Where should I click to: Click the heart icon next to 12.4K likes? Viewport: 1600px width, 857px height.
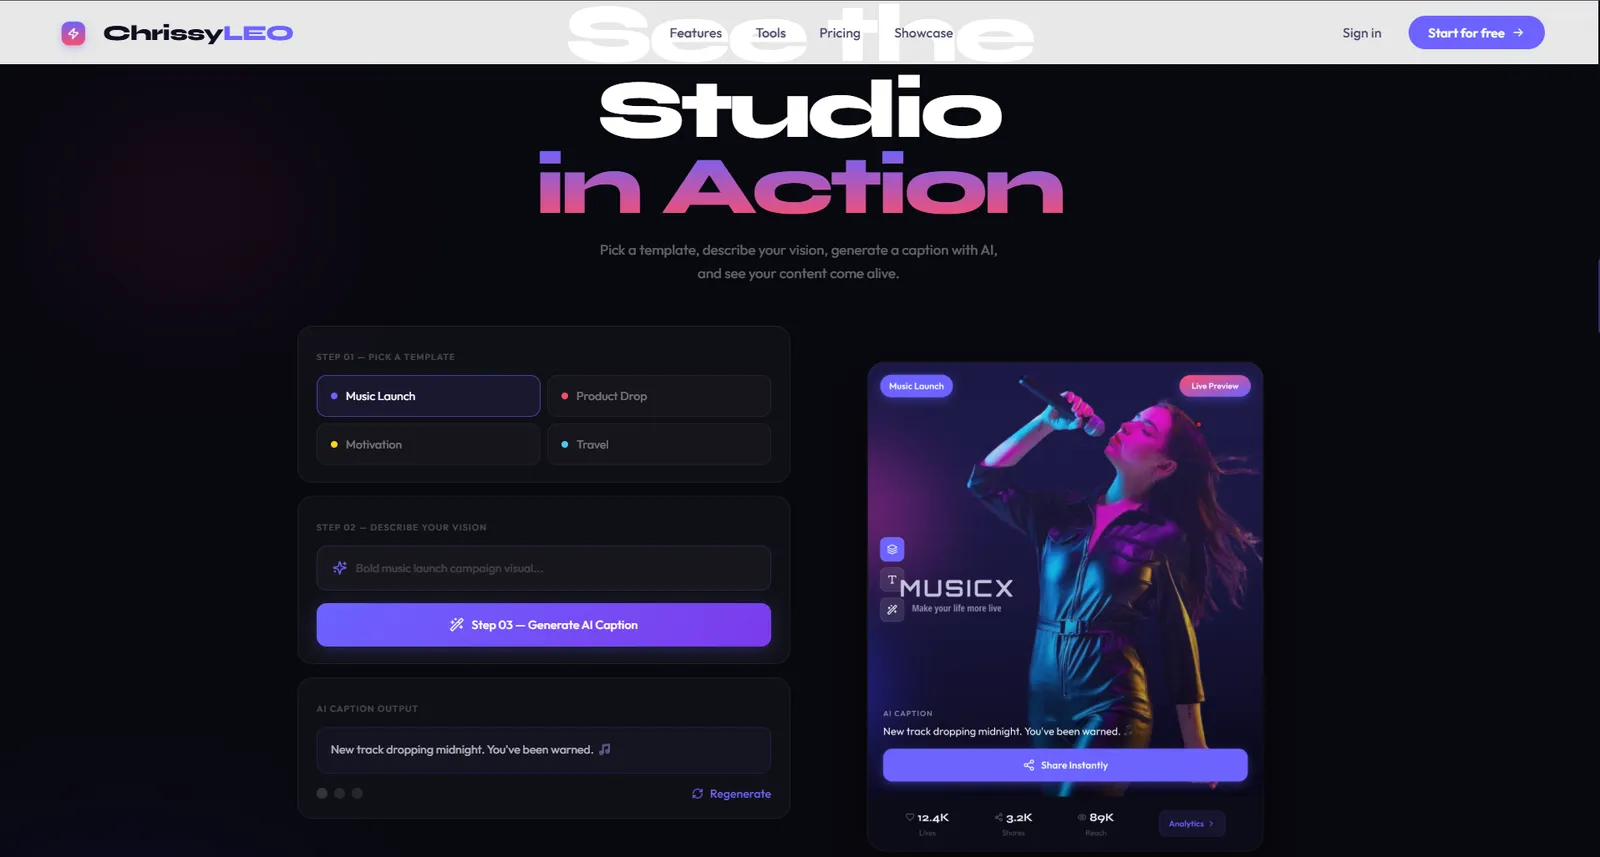910,817
